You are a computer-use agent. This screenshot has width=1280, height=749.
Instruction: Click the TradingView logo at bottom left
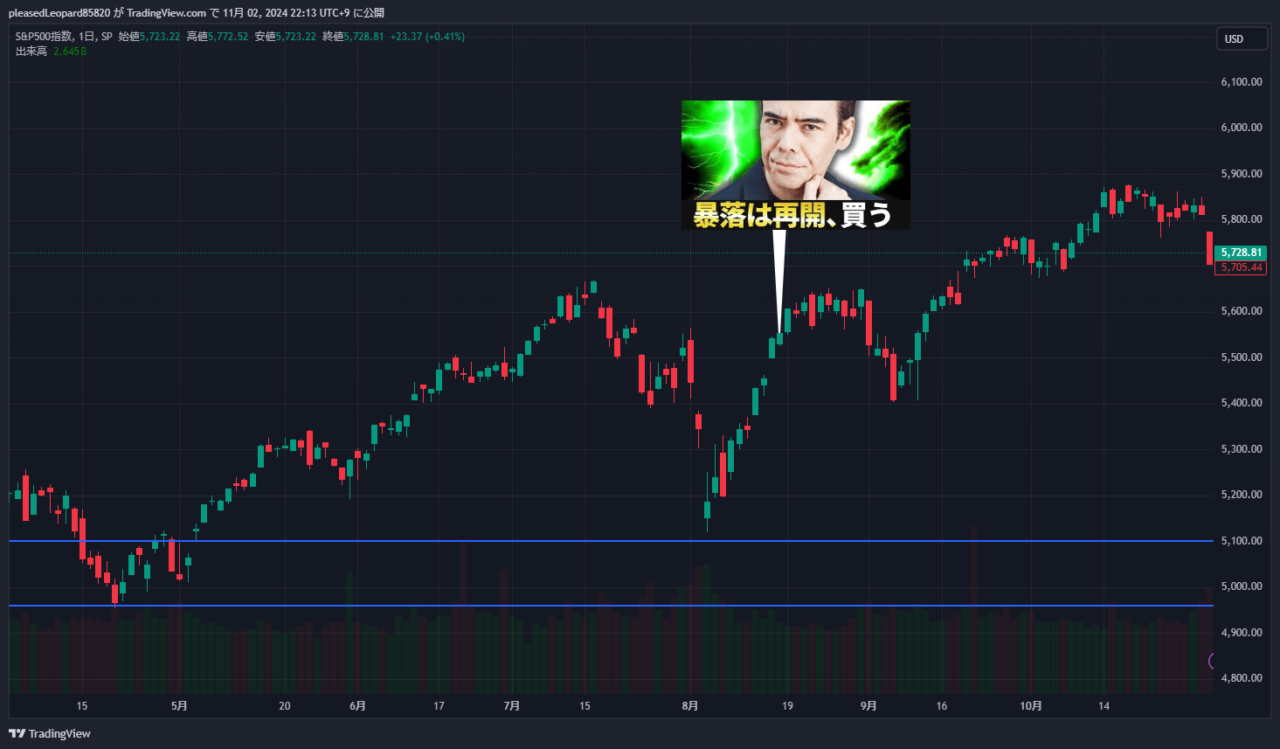coord(51,733)
